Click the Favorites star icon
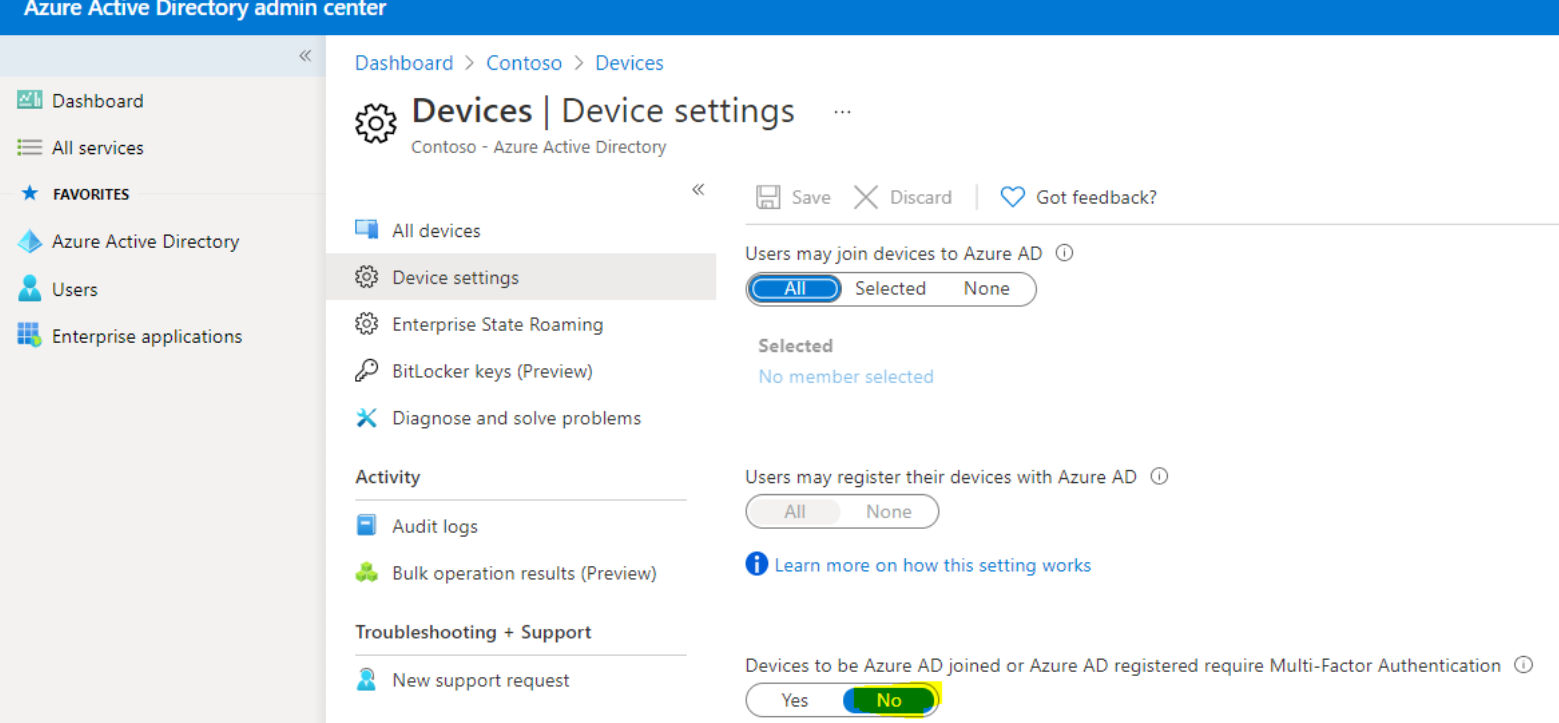 point(30,194)
